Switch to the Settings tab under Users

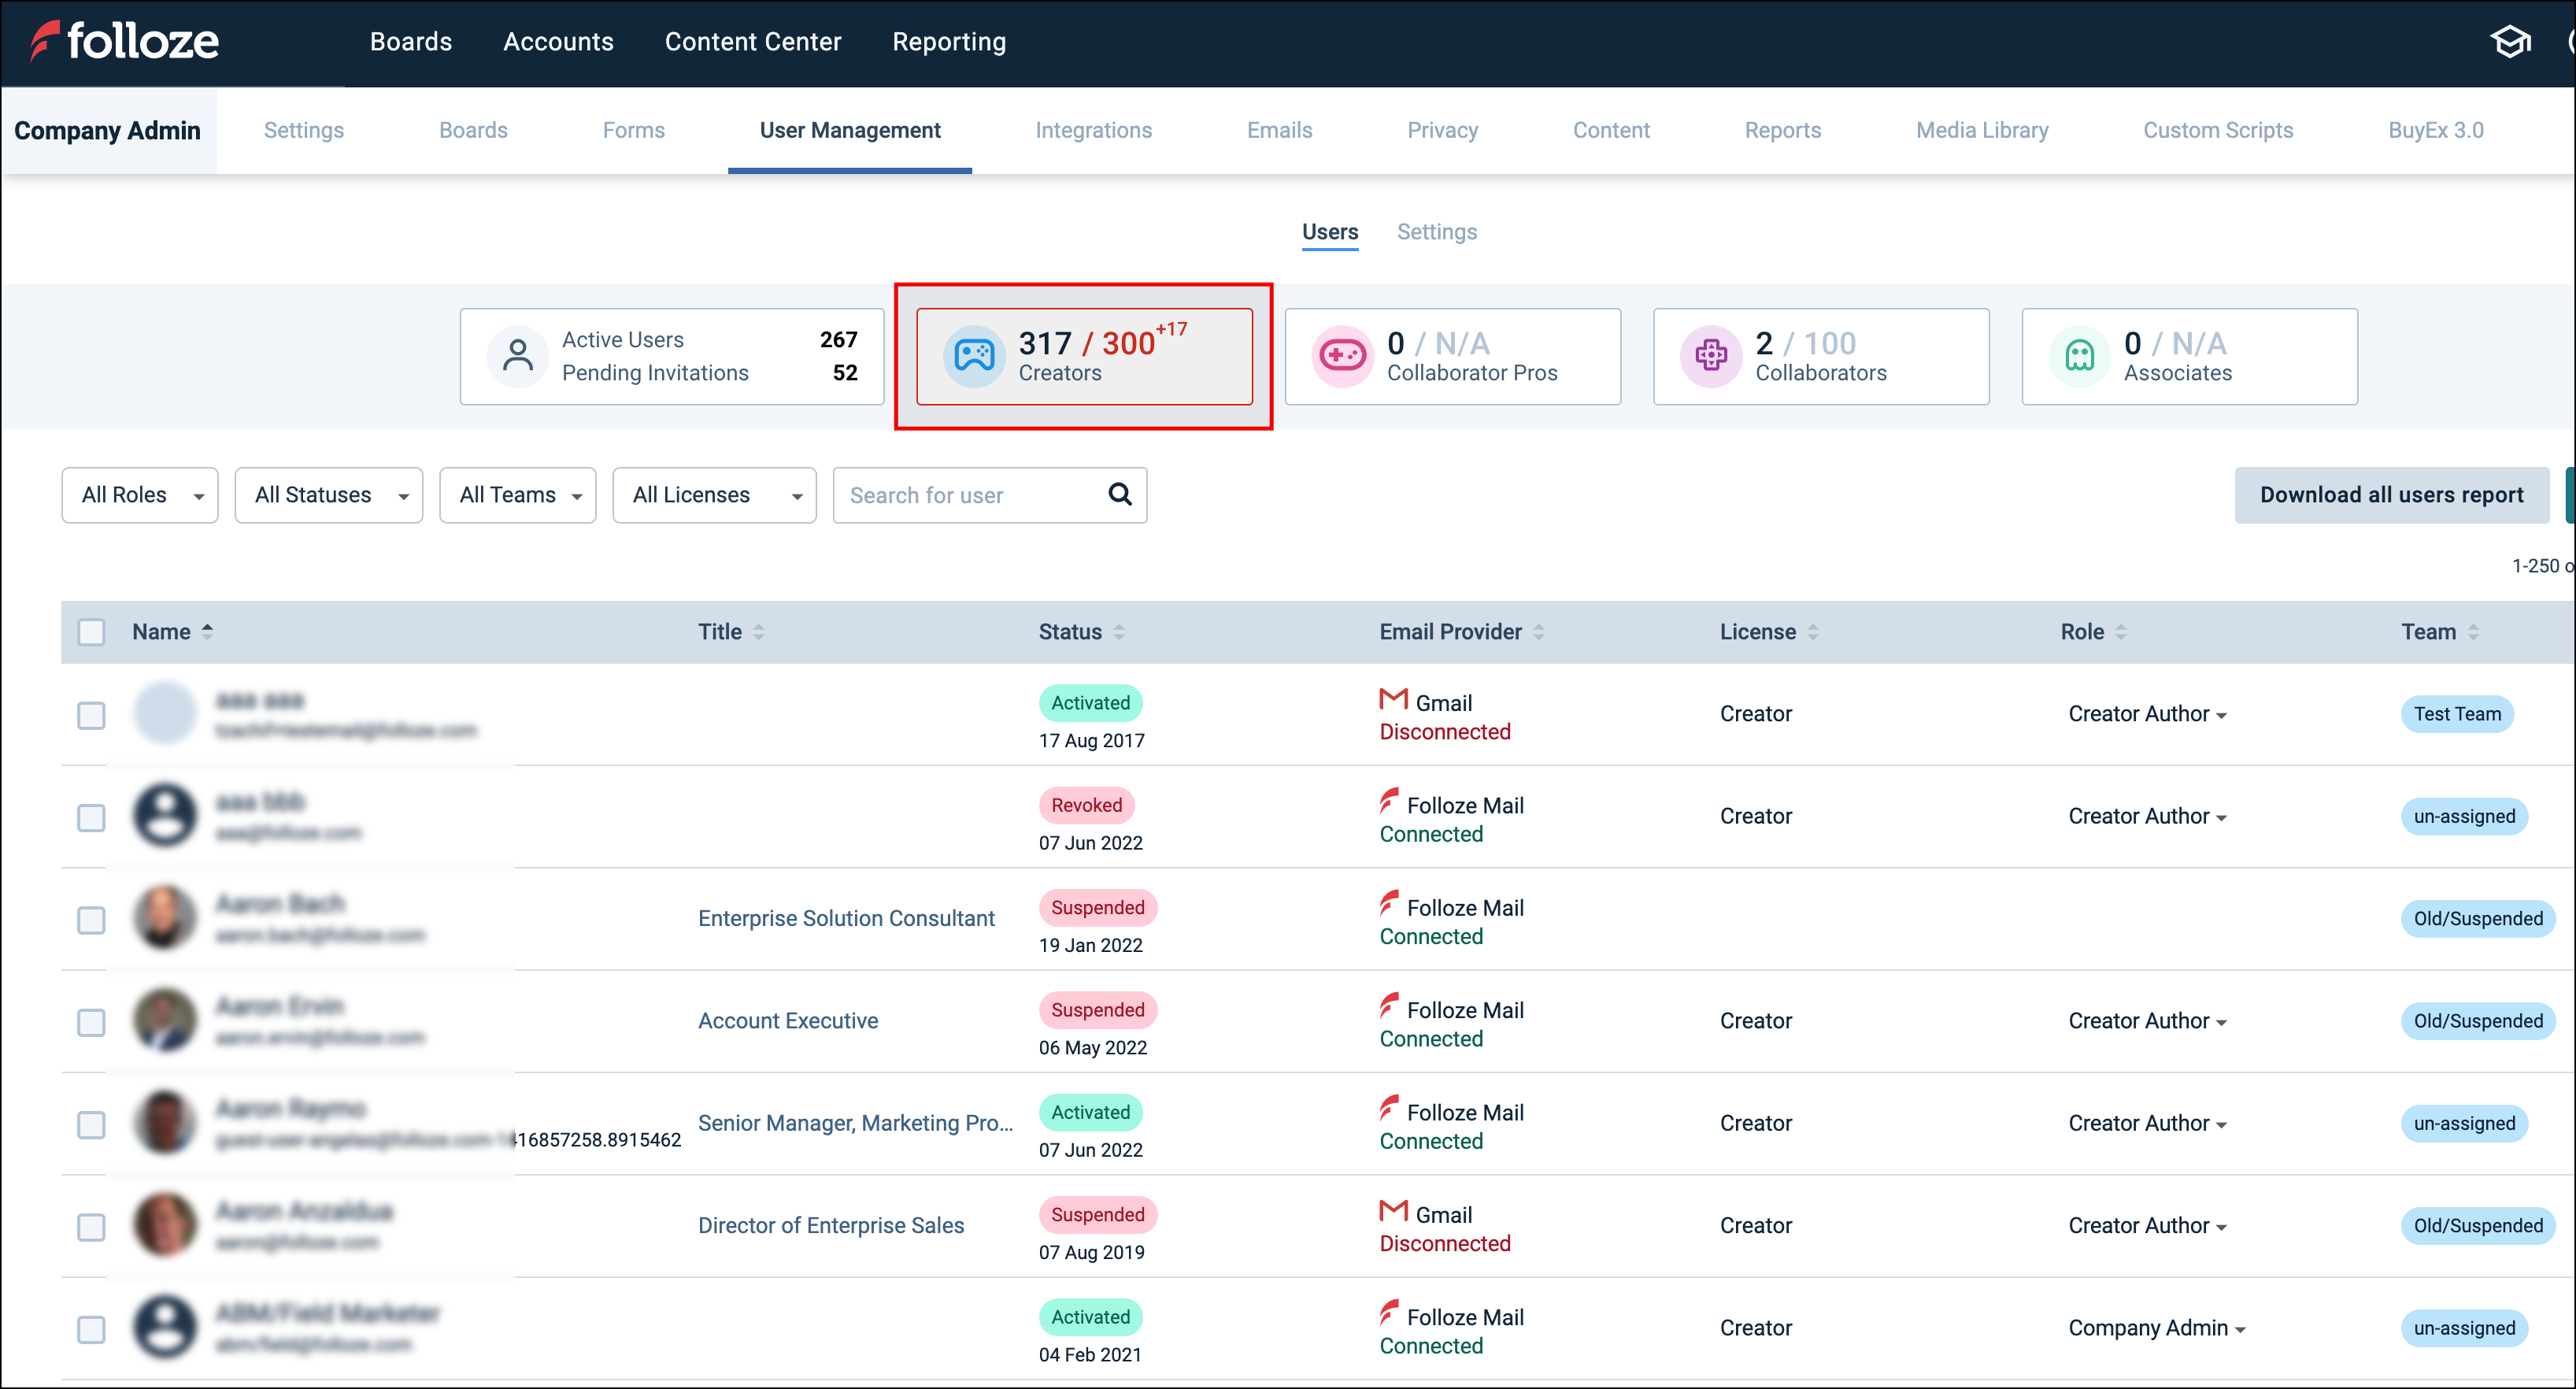(1437, 231)
